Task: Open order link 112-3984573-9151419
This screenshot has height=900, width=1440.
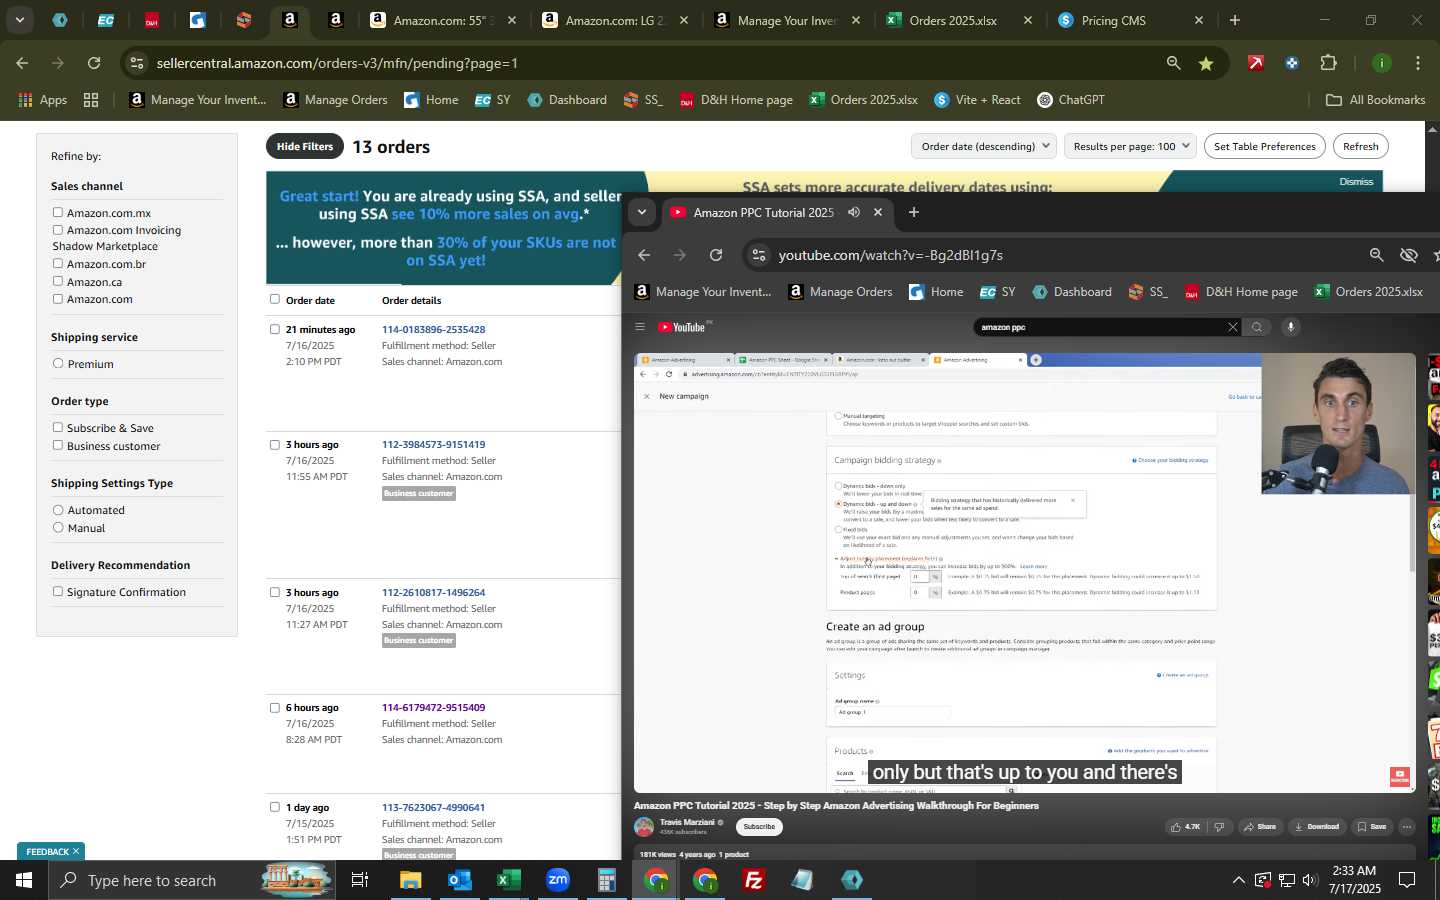Action: click(x=433, y=444)
